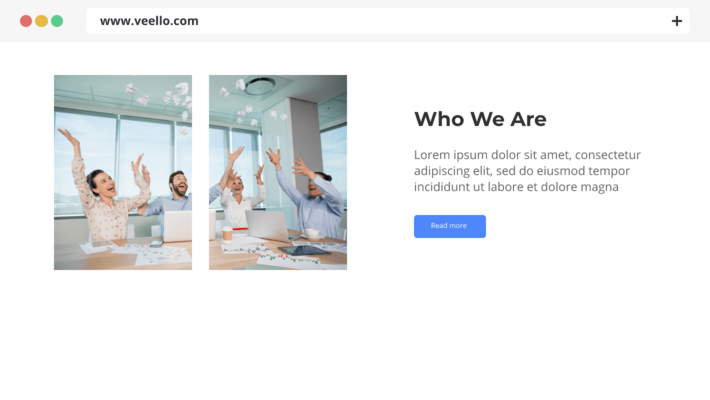710x400 pixels.
Task: Click the plus icon for a new tab
Action: click(x=676, y=21)
